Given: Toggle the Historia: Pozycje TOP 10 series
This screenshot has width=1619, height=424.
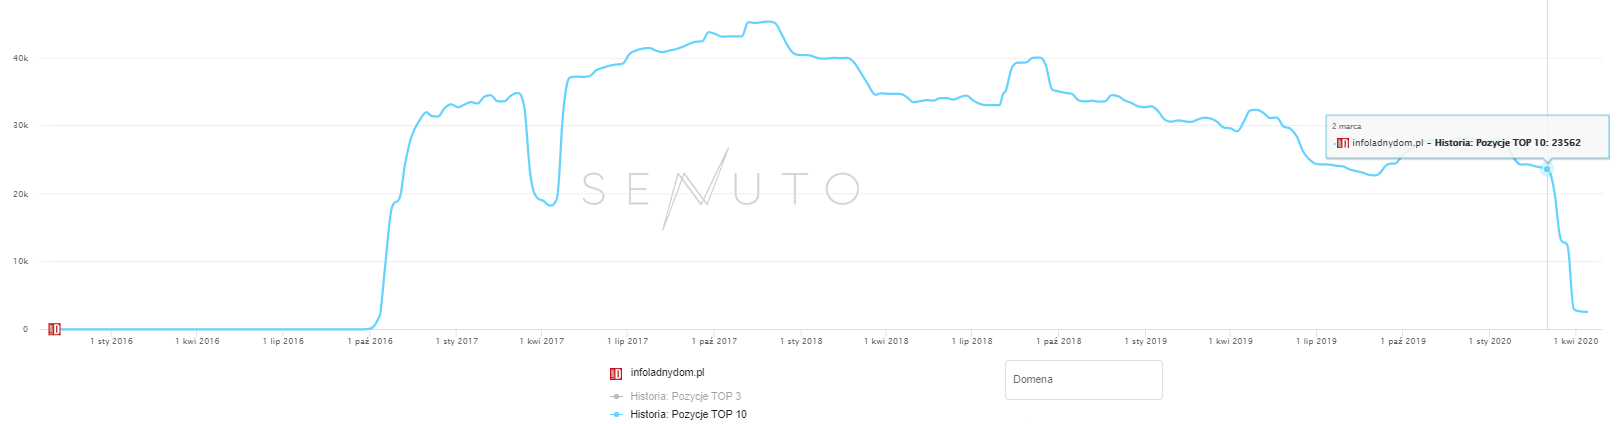Looking at the screenshot, I should tap(688, 414).
